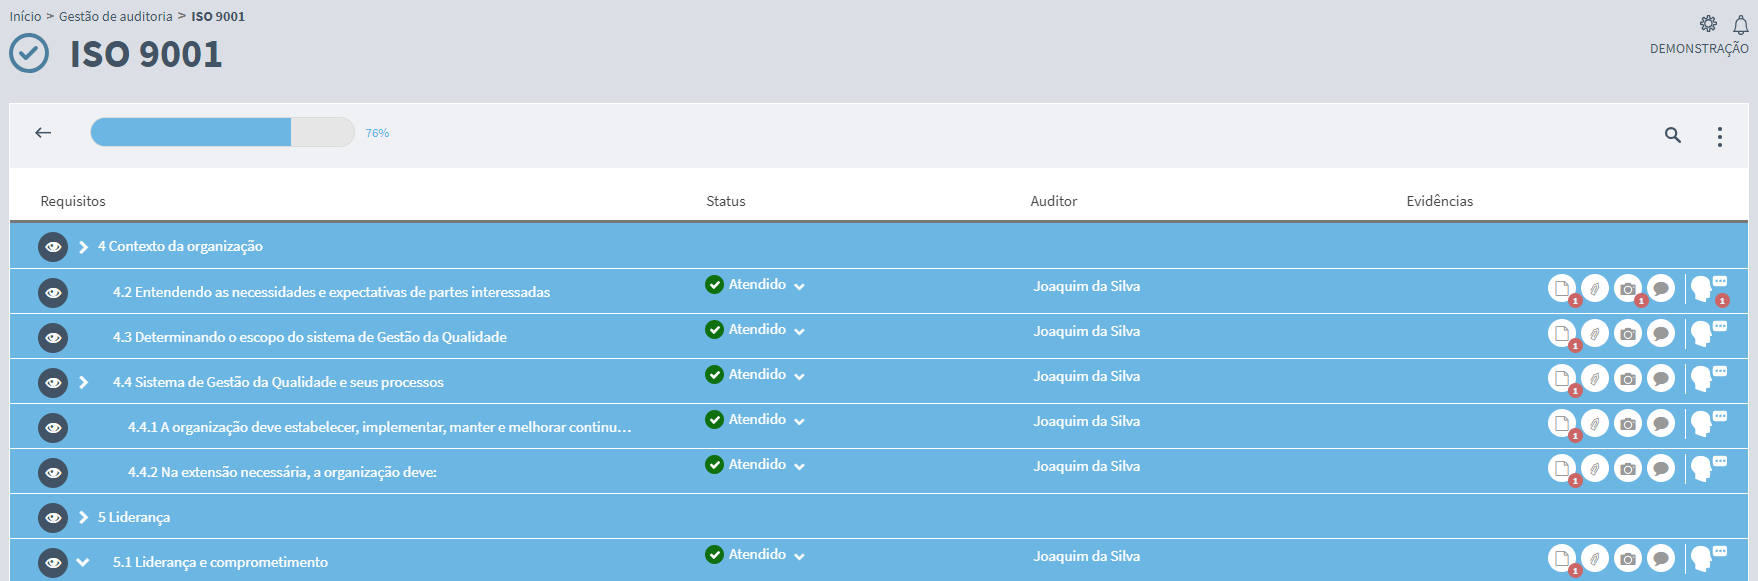Open camera icon in row 4.4

[x=1628, y=378]
